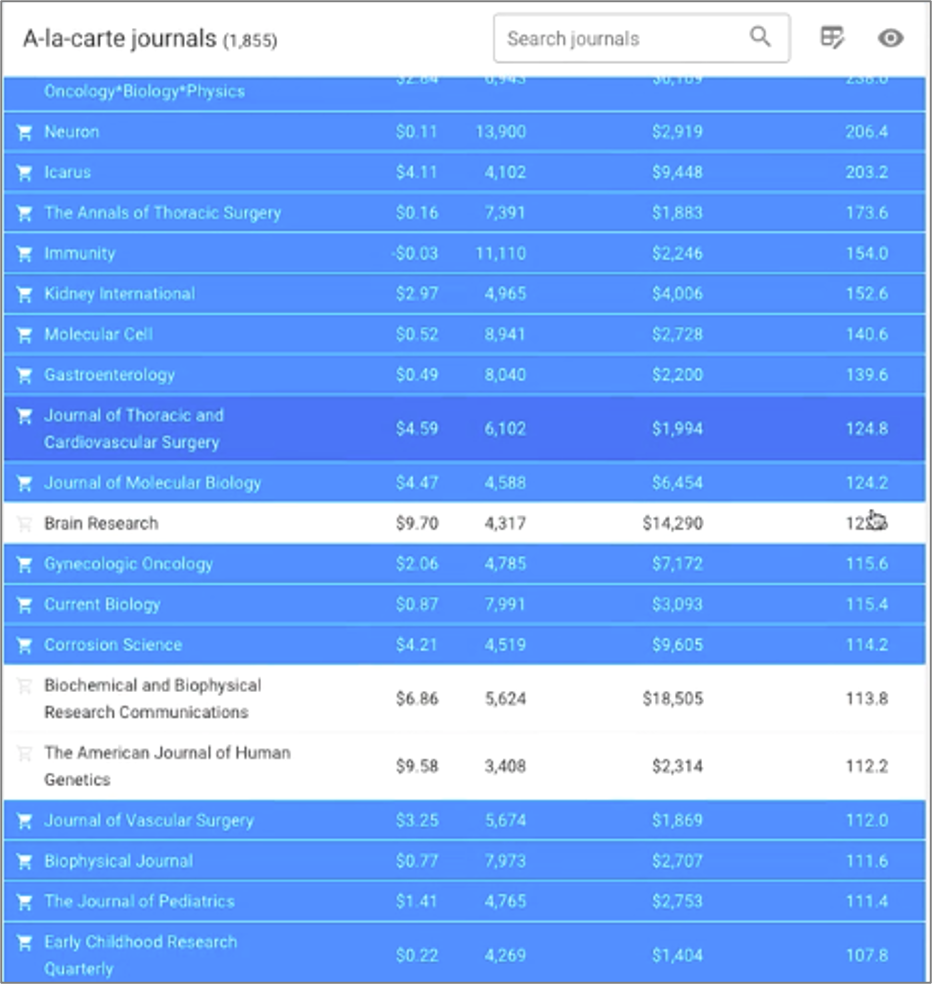Image resolution: width=932 pixels, height=984 pixels.
Task: Select the 113.8 value in the table
Action: (x=867, y=698)
